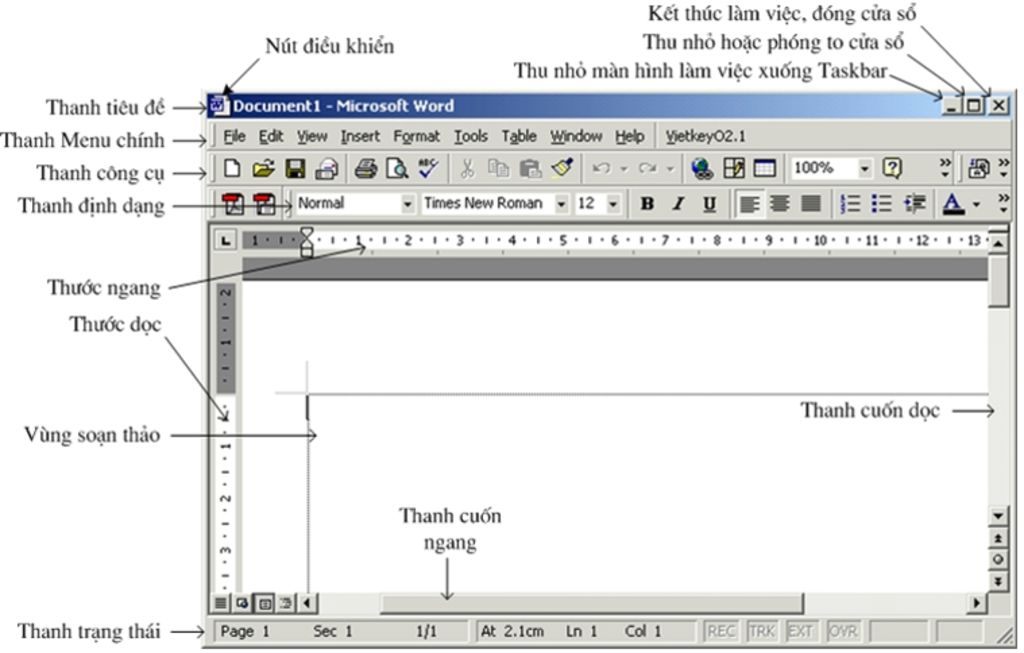
Task: Copy selection using Copy icon
Action: pyautogui.click(x=498, y=168)
